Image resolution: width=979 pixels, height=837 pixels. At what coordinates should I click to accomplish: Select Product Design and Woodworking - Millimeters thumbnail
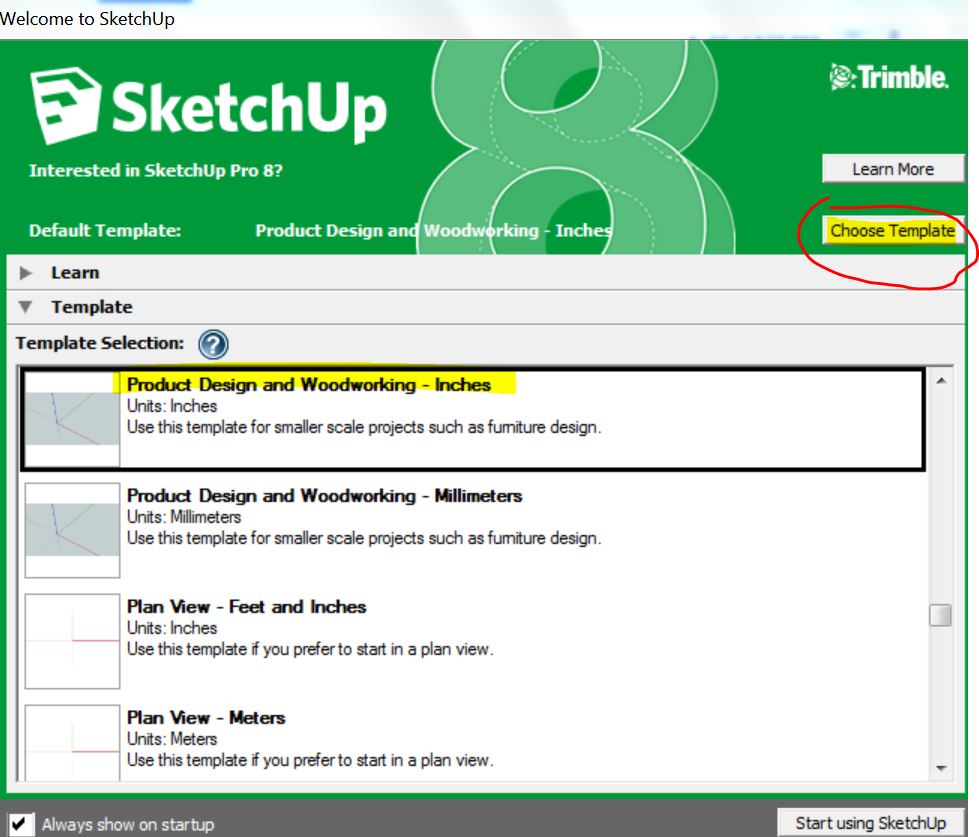(x=72, y=530)
